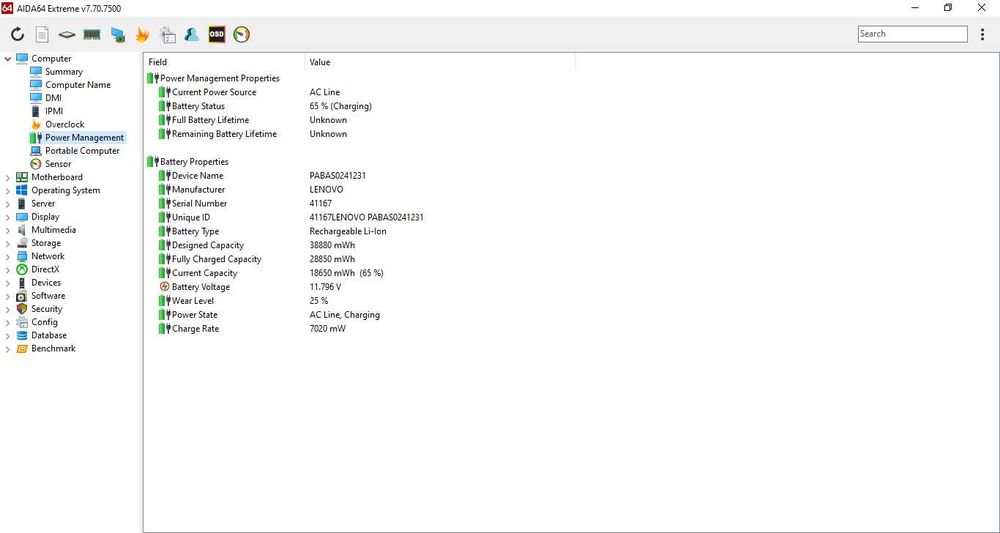Screen dimensions: 1000x533
Task: Click the flame icon beside Overclock
Action: [36, 124]
